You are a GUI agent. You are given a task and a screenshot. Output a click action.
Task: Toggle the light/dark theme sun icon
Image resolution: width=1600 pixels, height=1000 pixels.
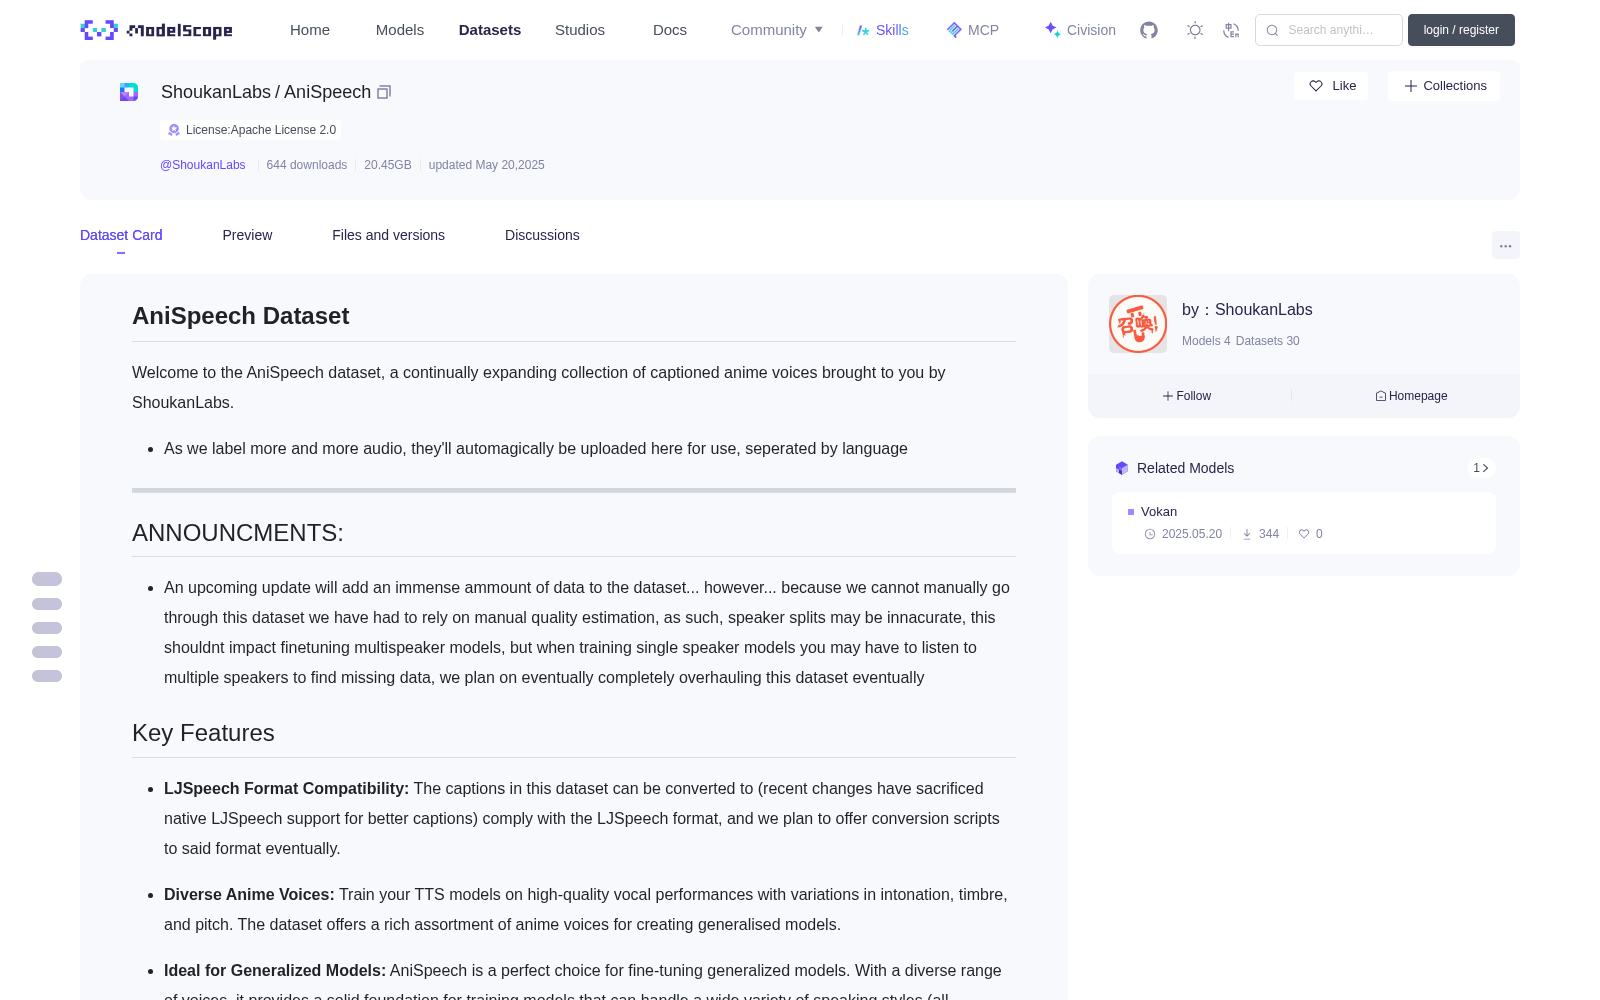tap(1195, 30)
